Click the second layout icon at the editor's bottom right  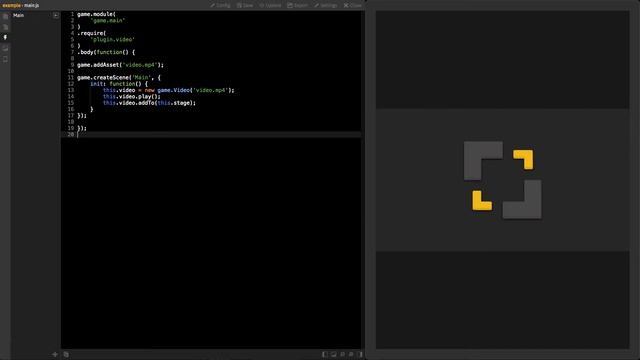(334, 354)
